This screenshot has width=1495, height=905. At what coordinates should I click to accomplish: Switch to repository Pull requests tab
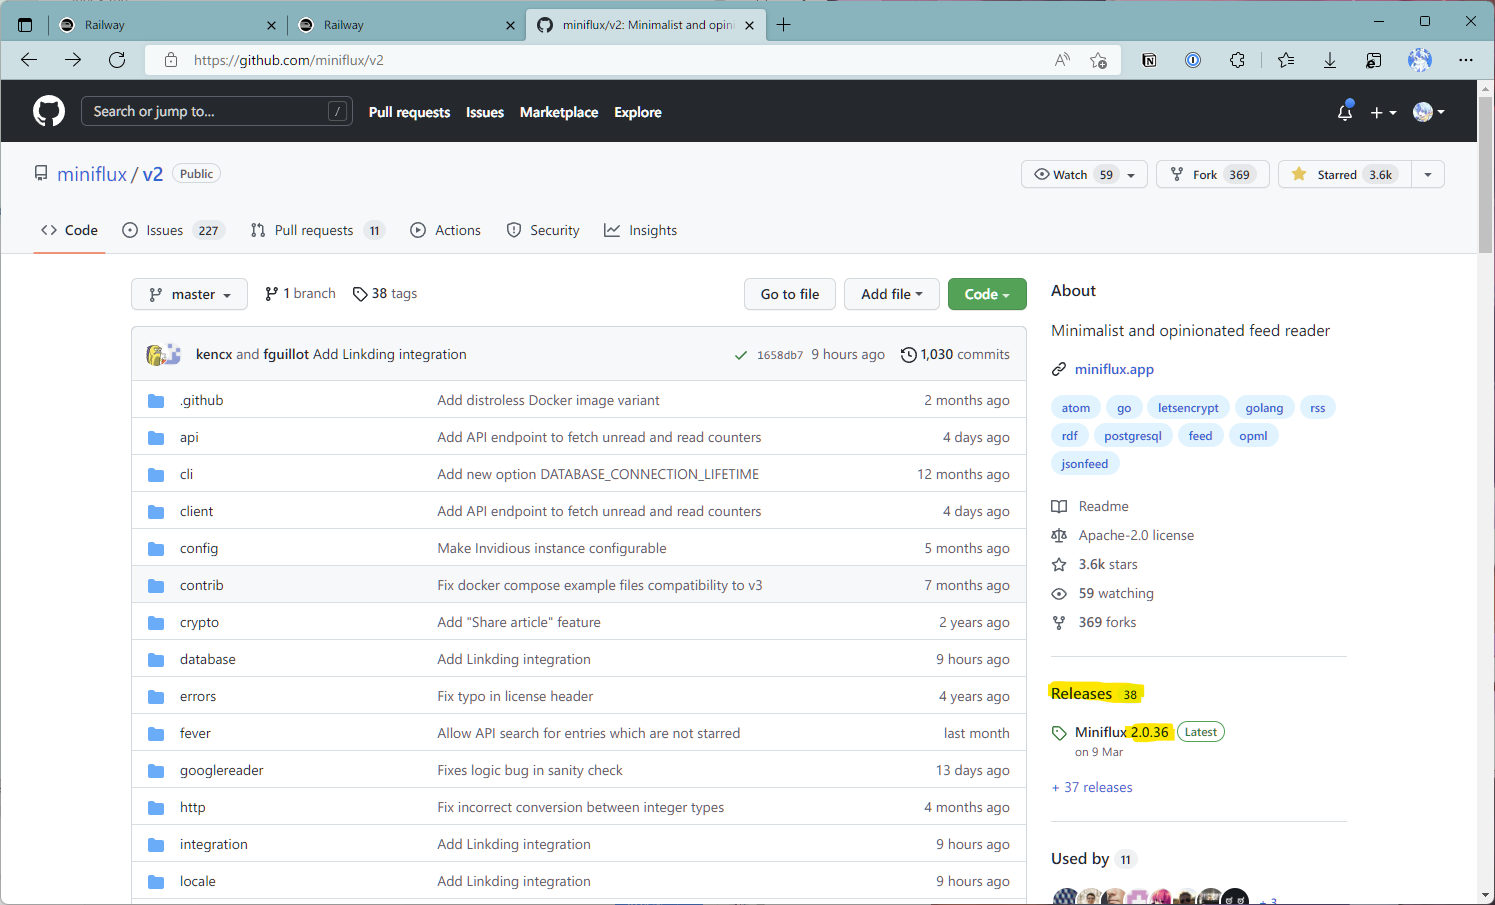coord(317,230)
